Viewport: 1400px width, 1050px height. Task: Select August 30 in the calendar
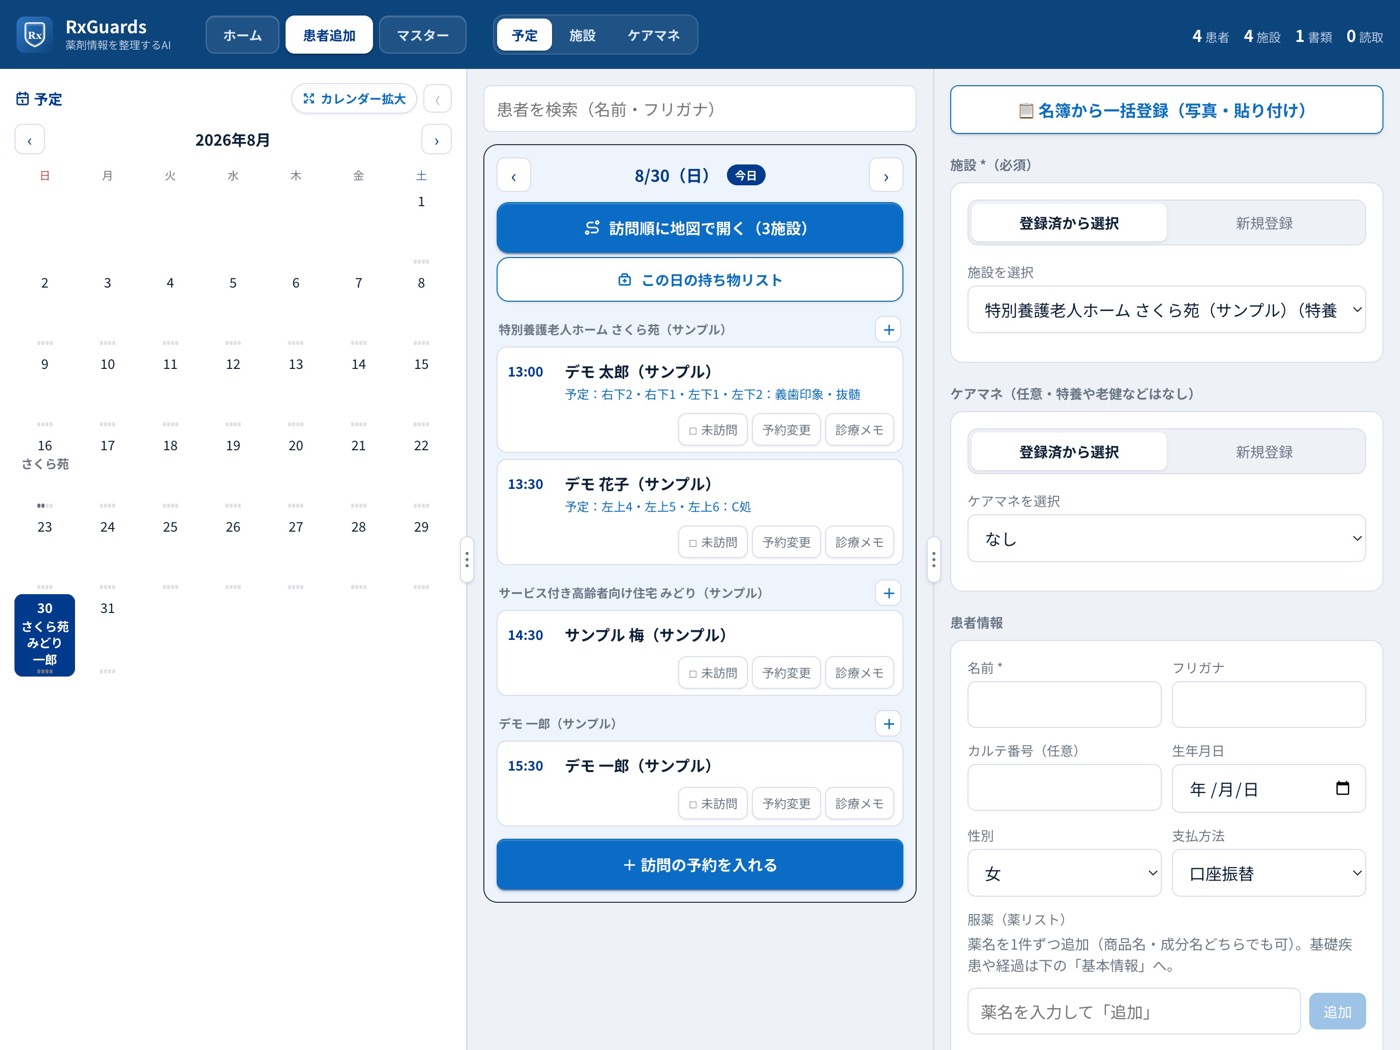point(45,635)
